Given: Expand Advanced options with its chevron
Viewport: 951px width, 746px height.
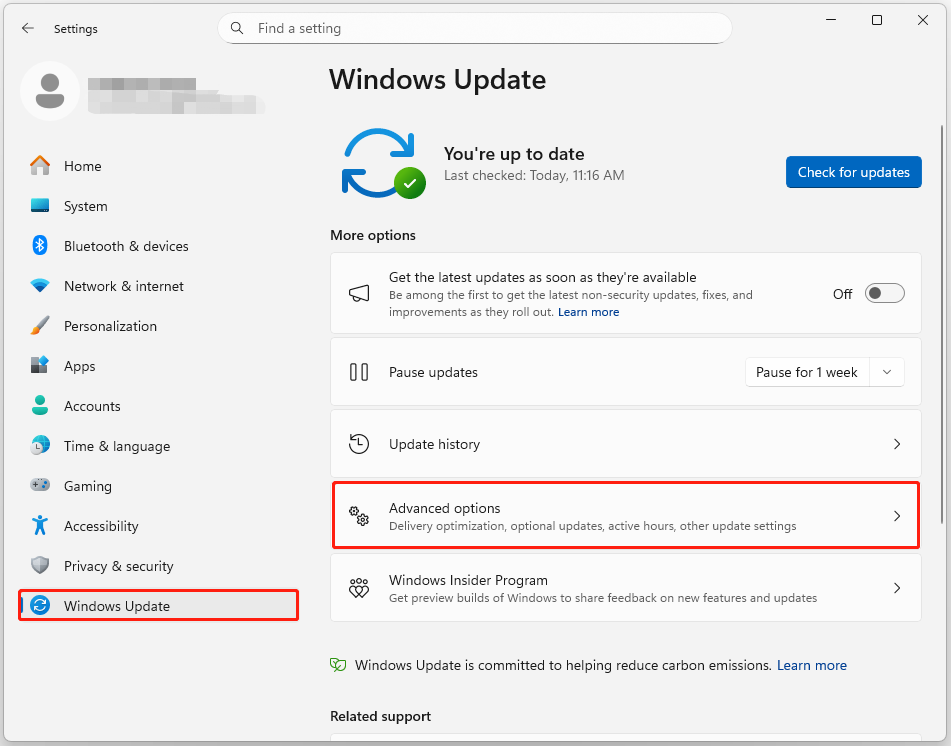Looking at the screenshot, I should click(897, 515).
